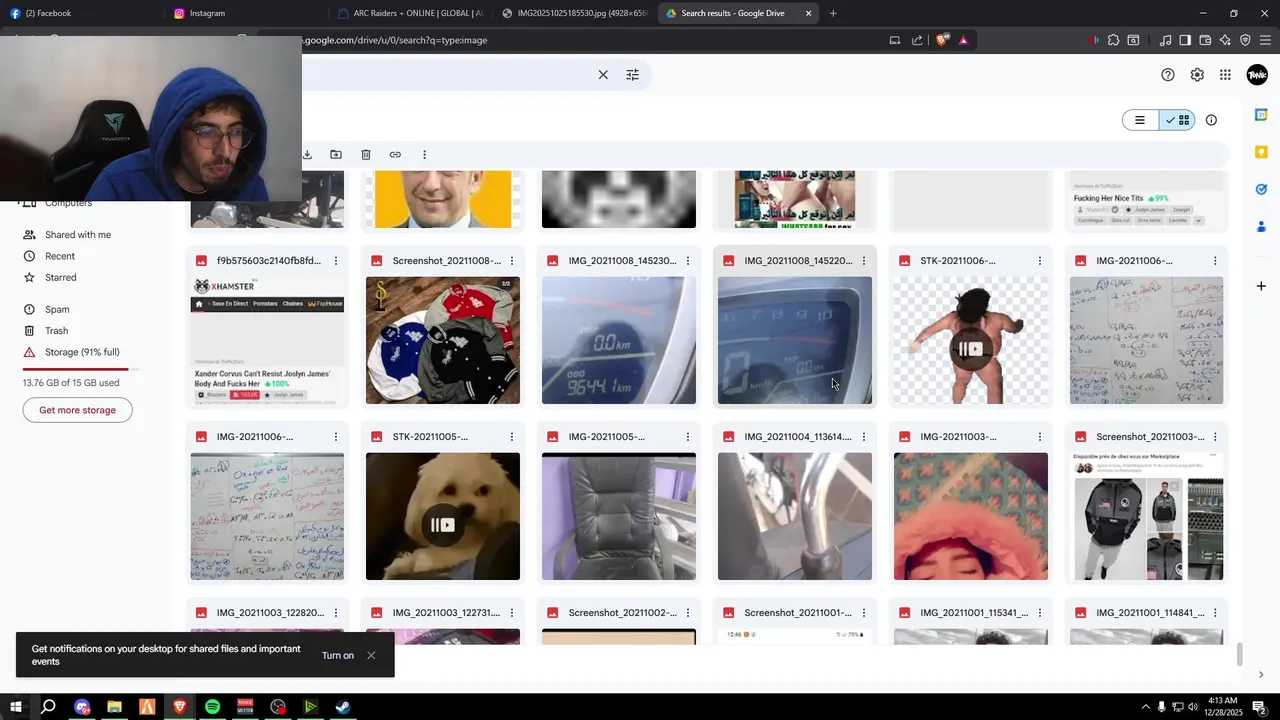Collapse the side panel chevron
The width and height of the screenshot is (1280, 720).
pos(1261,675)
